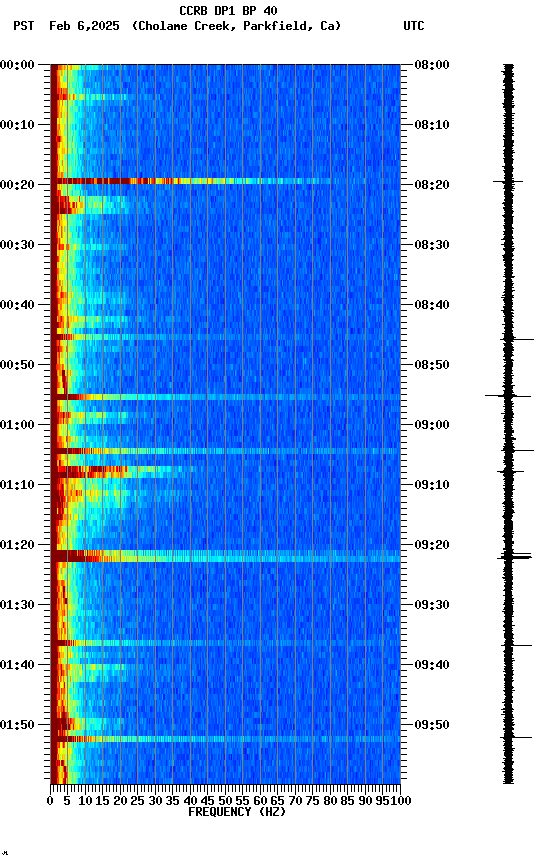Click the 'FREQUENCY (HZ)' axis label
Image resolution: width=552 pixels, height=864 pixels.
pyautogui.click(x=237, y=812)
